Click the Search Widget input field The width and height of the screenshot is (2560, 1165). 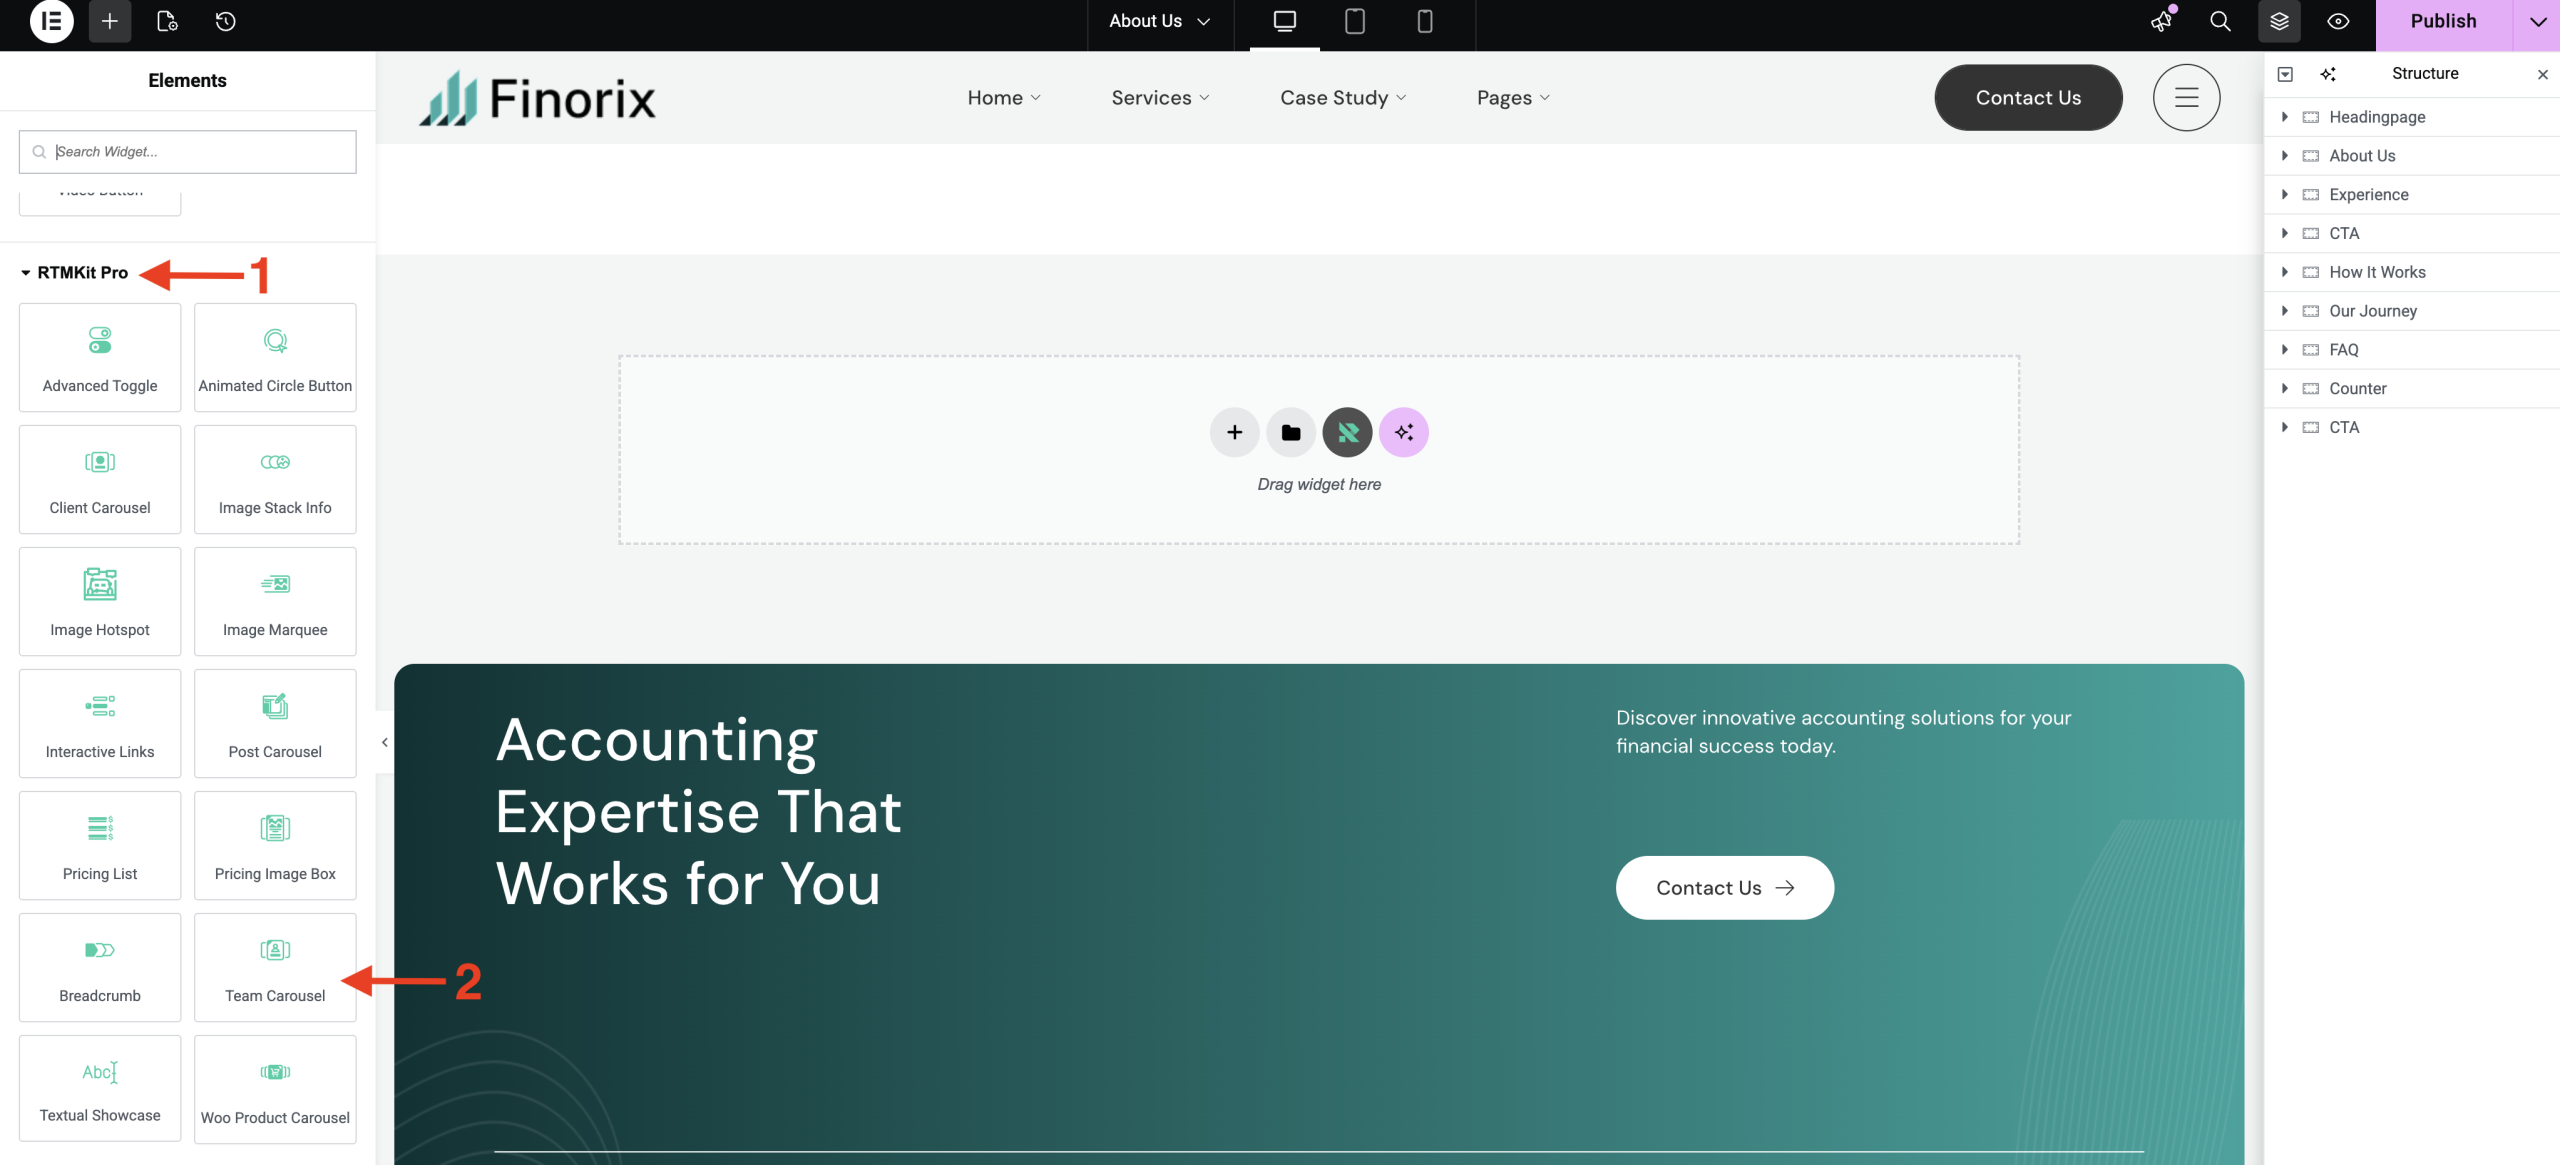(188, 152)
